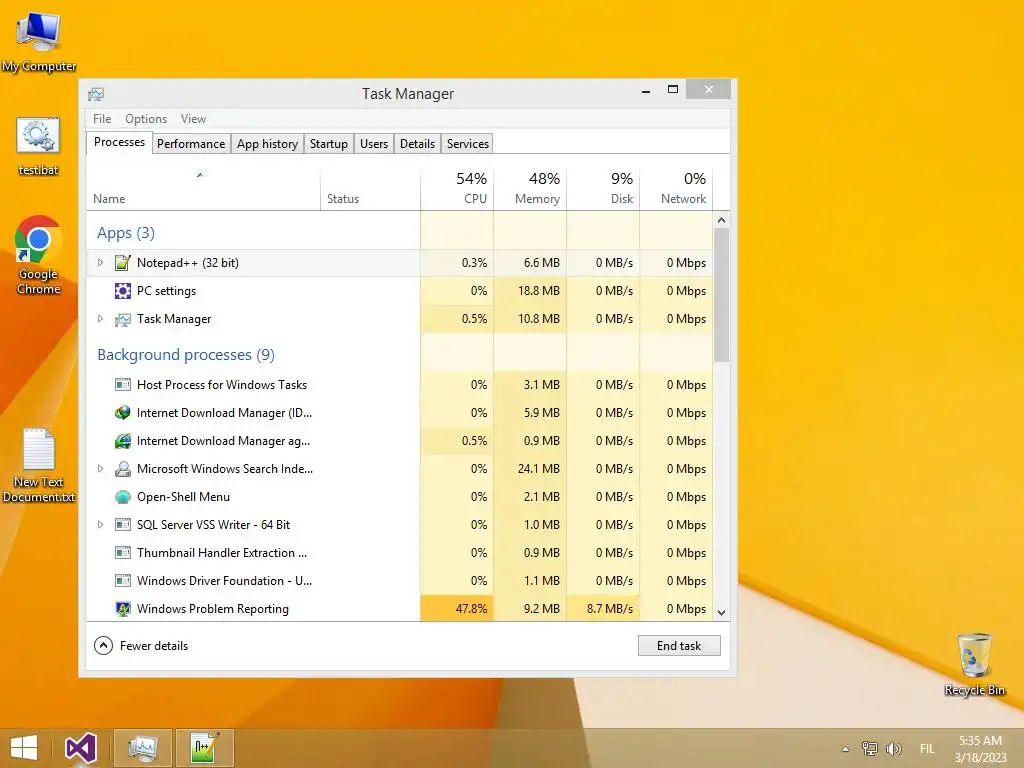1024x768 pixels.
Task: Open the Windows Start button
Action: (24, 748)
